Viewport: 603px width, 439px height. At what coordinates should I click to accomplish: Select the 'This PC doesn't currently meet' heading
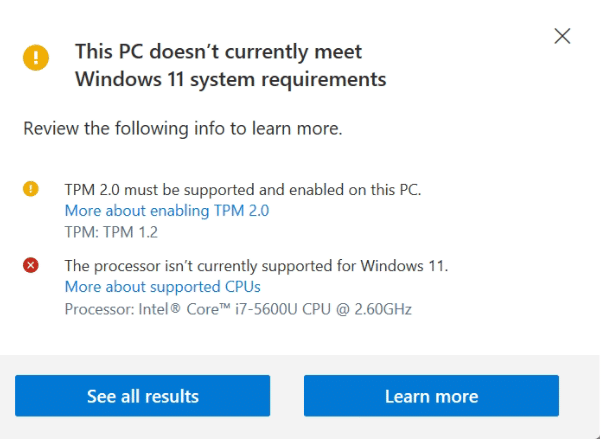click(218, 52)
